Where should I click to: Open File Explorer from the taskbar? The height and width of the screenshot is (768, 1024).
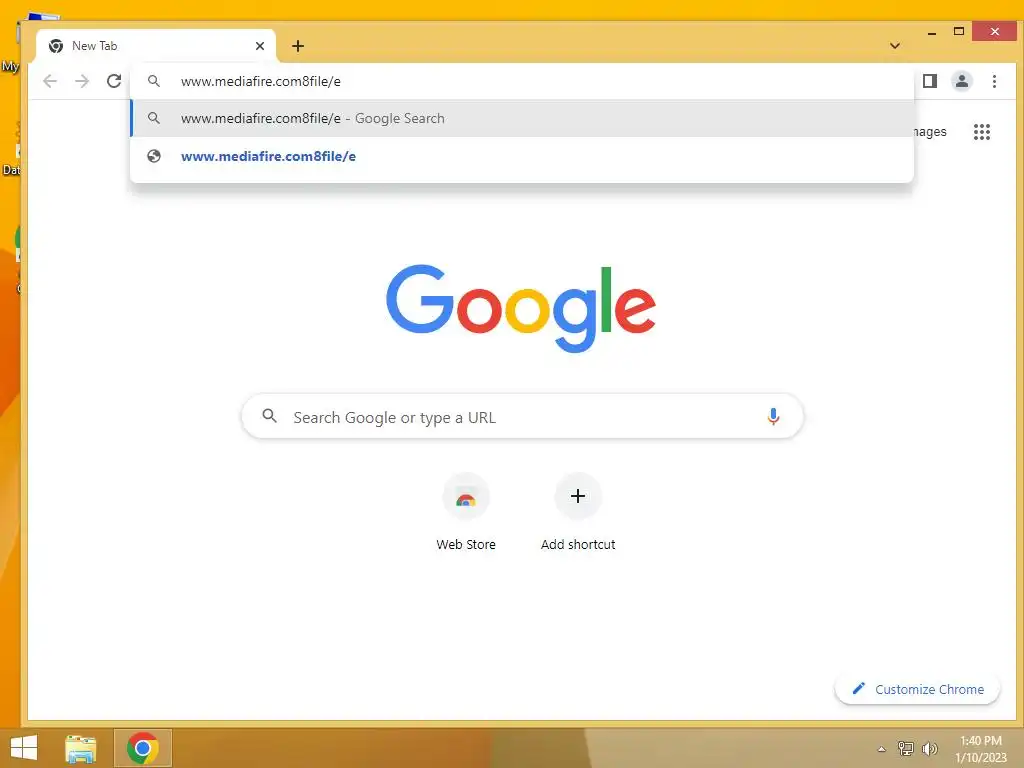(80, 748)
